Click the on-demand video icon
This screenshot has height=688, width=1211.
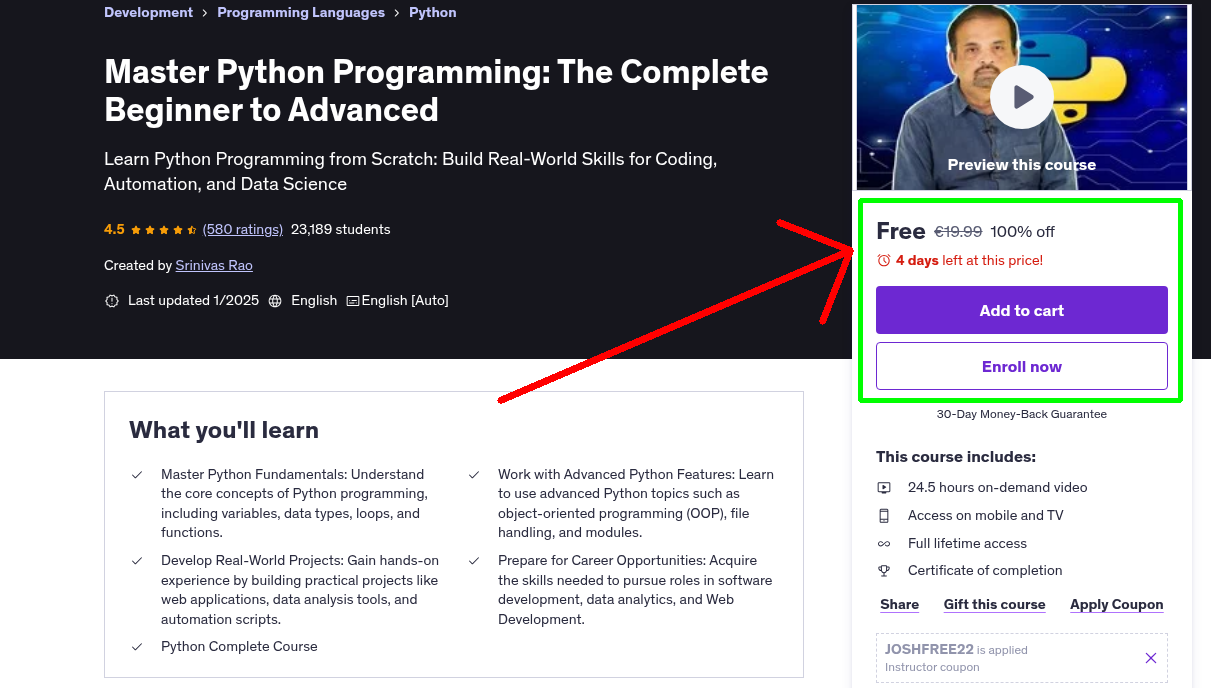pyautogui.click(x=884, y=488)
